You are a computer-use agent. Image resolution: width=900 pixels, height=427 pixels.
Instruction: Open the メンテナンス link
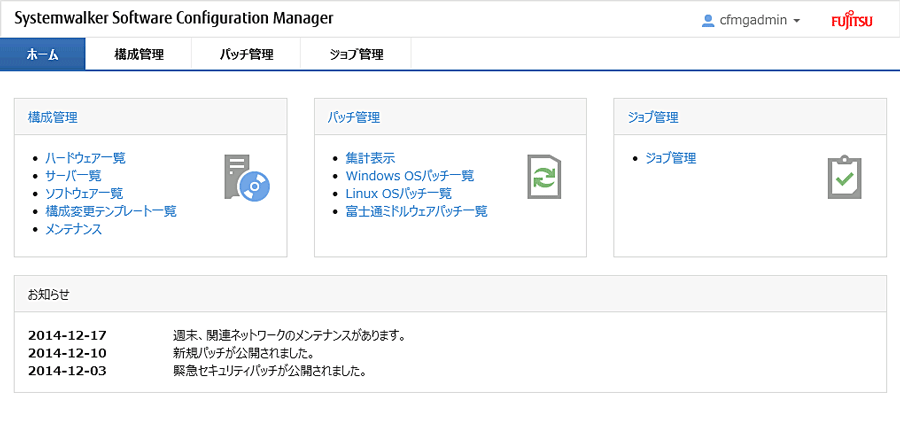coord(73,230)
